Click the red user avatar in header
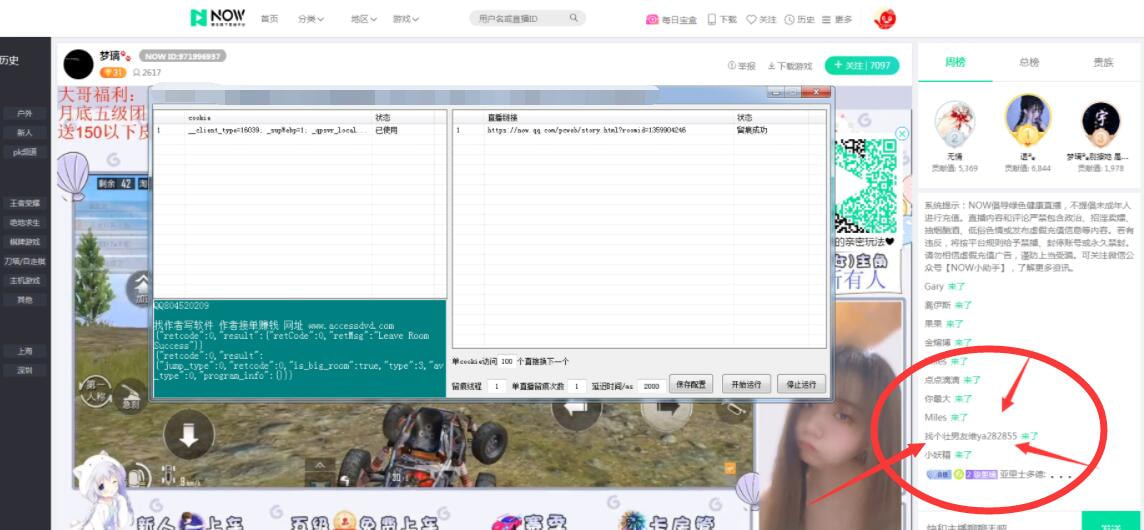Screen dimensions: 1144x530 [885, 19]
